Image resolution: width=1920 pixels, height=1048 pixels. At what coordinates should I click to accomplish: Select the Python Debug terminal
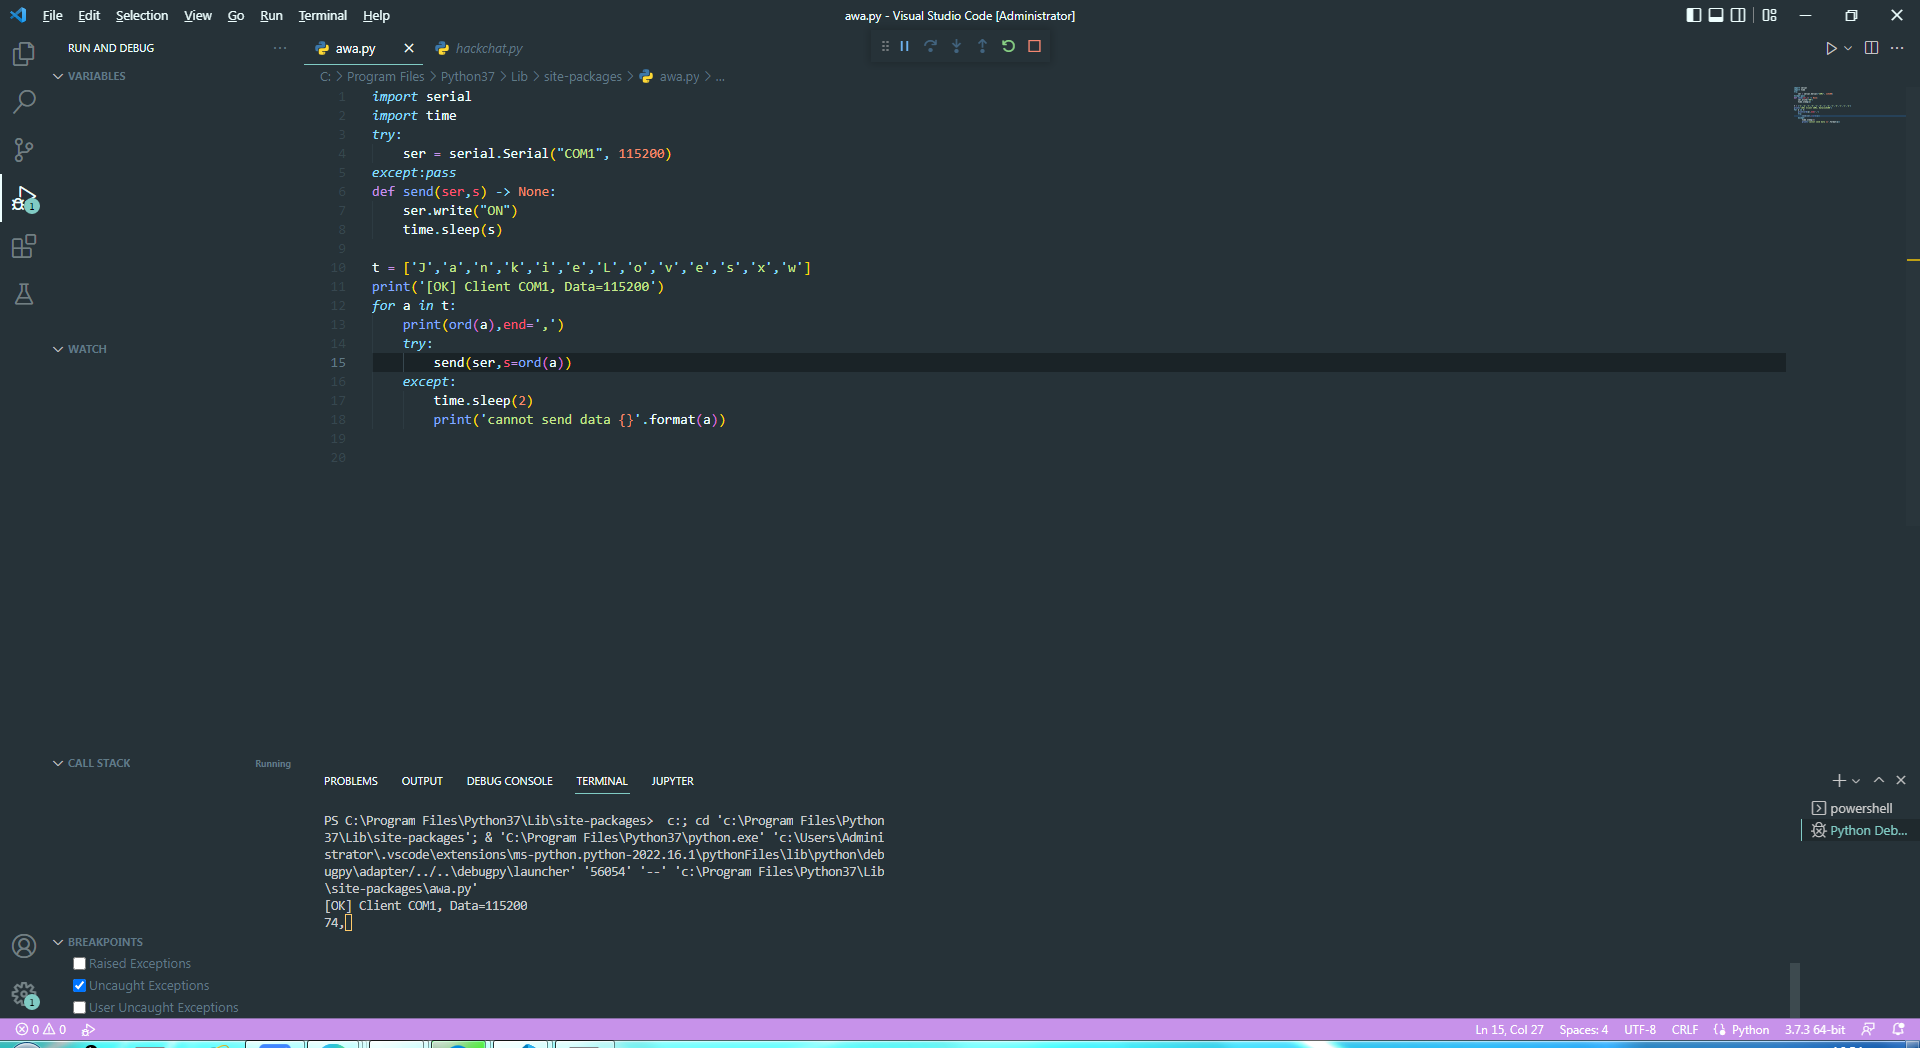pyautogui.click(x=1859, y=830)
